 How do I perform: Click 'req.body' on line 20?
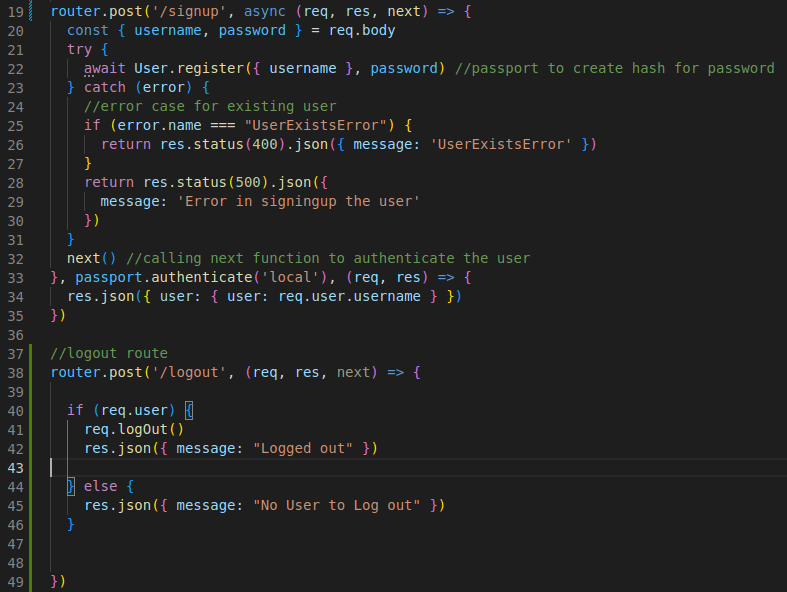pos(362,30)
